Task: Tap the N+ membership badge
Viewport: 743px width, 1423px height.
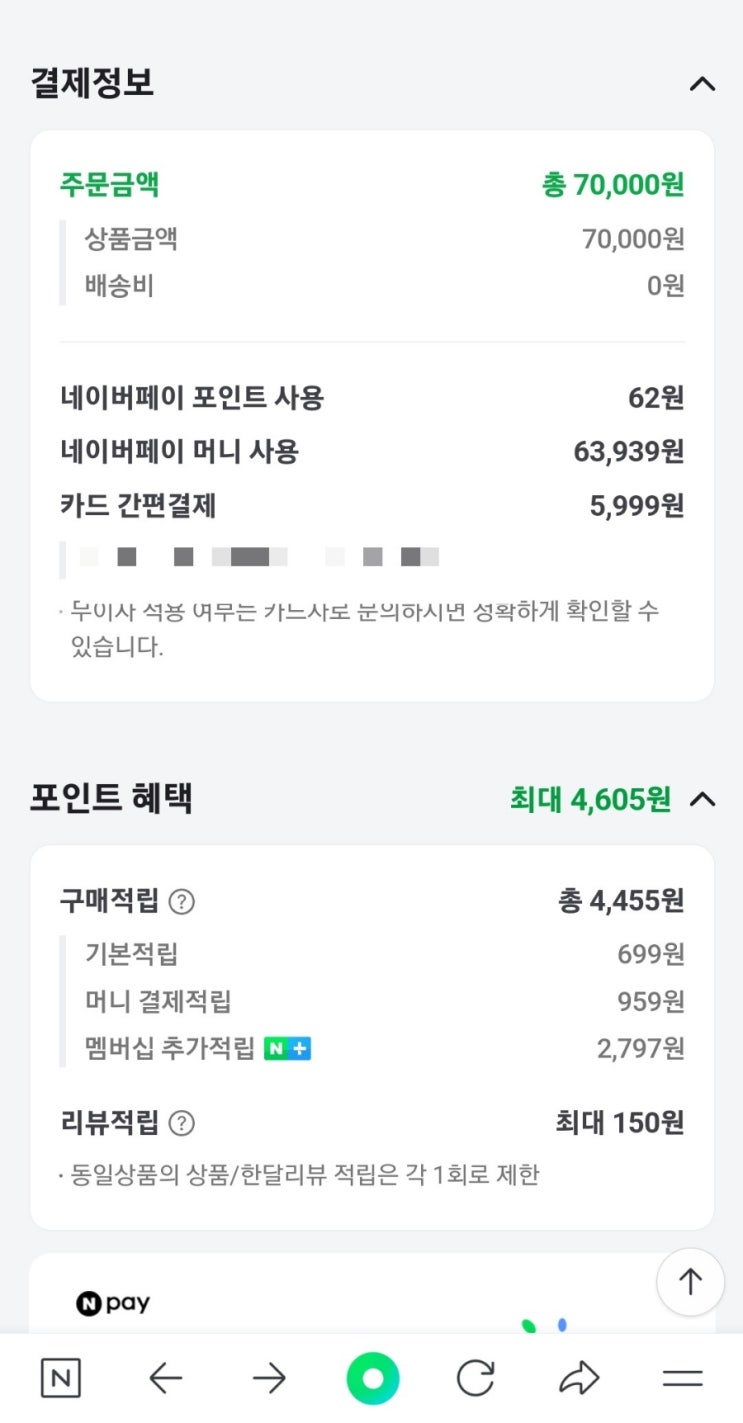Action: [287, 1049]
